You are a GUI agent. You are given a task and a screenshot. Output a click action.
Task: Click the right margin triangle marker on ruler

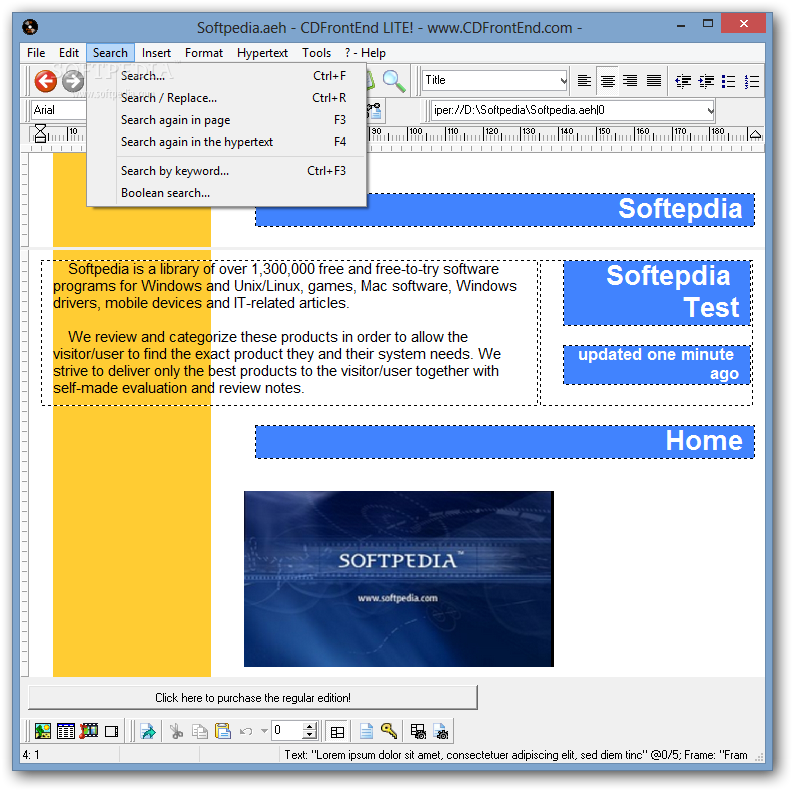click(755, 134)
